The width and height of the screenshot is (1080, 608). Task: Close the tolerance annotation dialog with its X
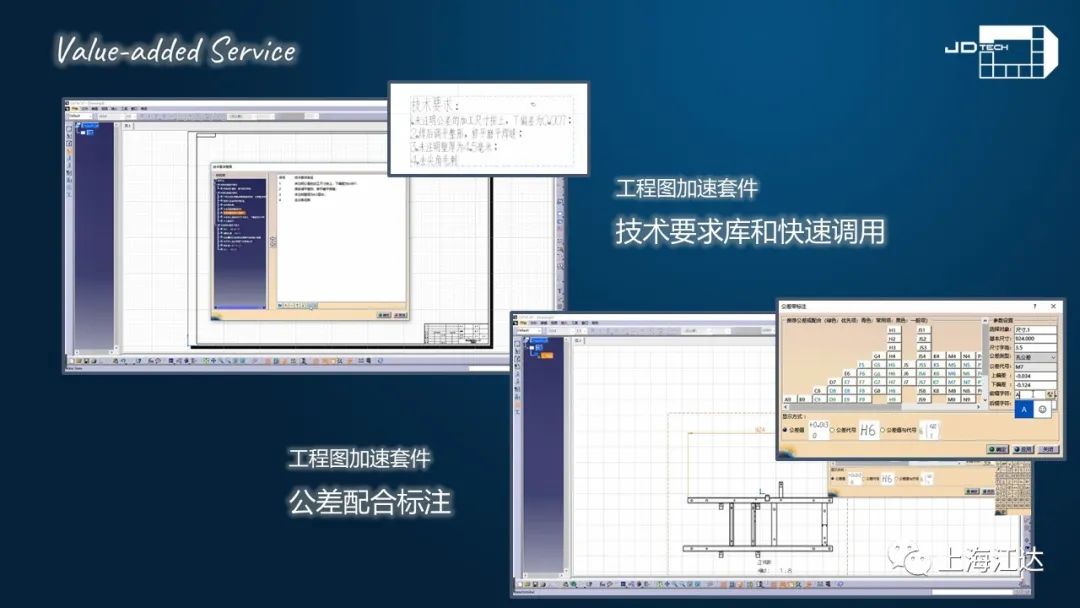point(1053,306)
